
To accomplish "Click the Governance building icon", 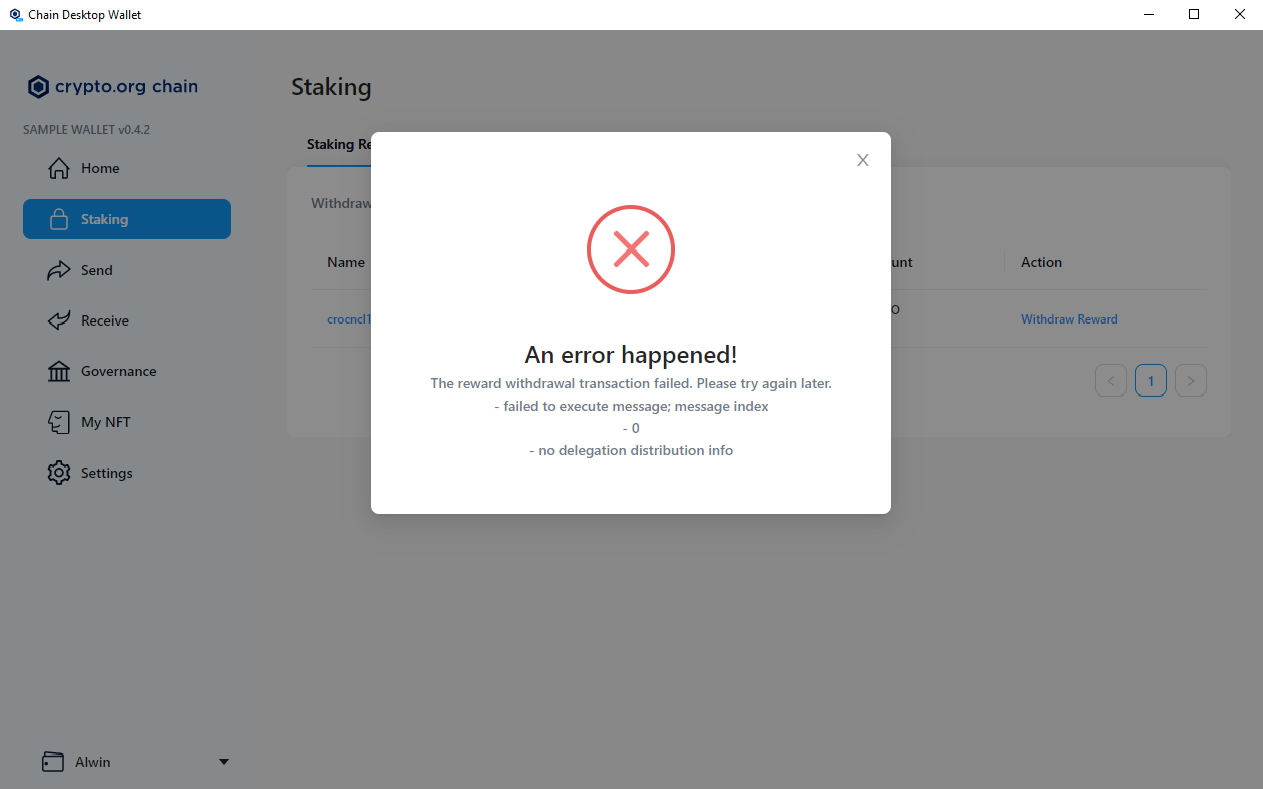I will (x=59, y=371).
